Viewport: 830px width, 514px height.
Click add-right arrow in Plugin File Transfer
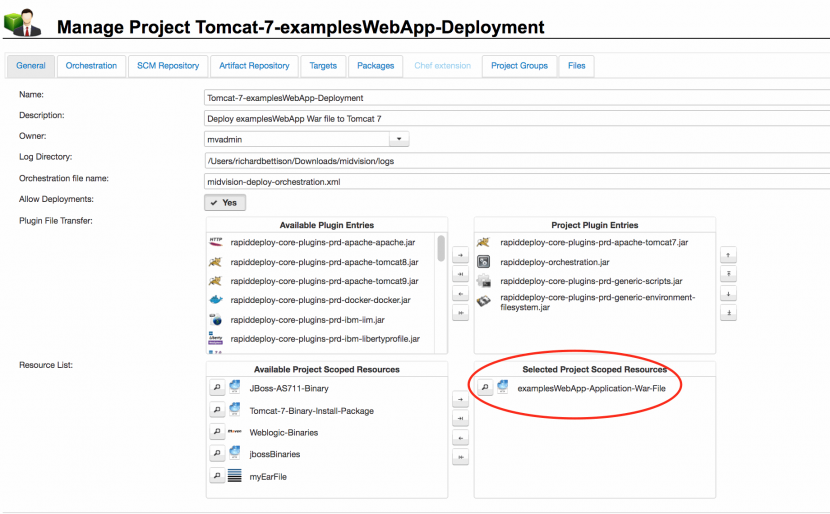click(x=460, y=254)
